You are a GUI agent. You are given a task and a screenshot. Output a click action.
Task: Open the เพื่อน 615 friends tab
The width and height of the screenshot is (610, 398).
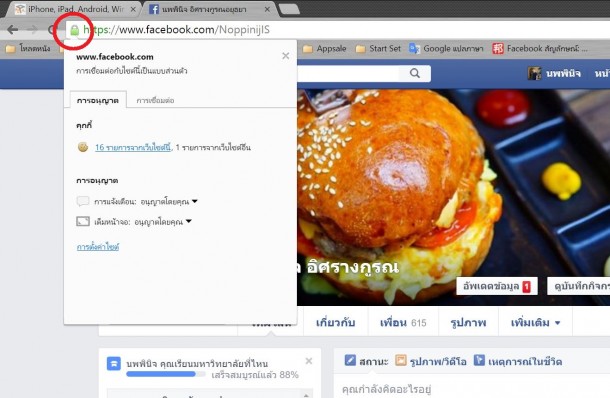coord(403,323)
